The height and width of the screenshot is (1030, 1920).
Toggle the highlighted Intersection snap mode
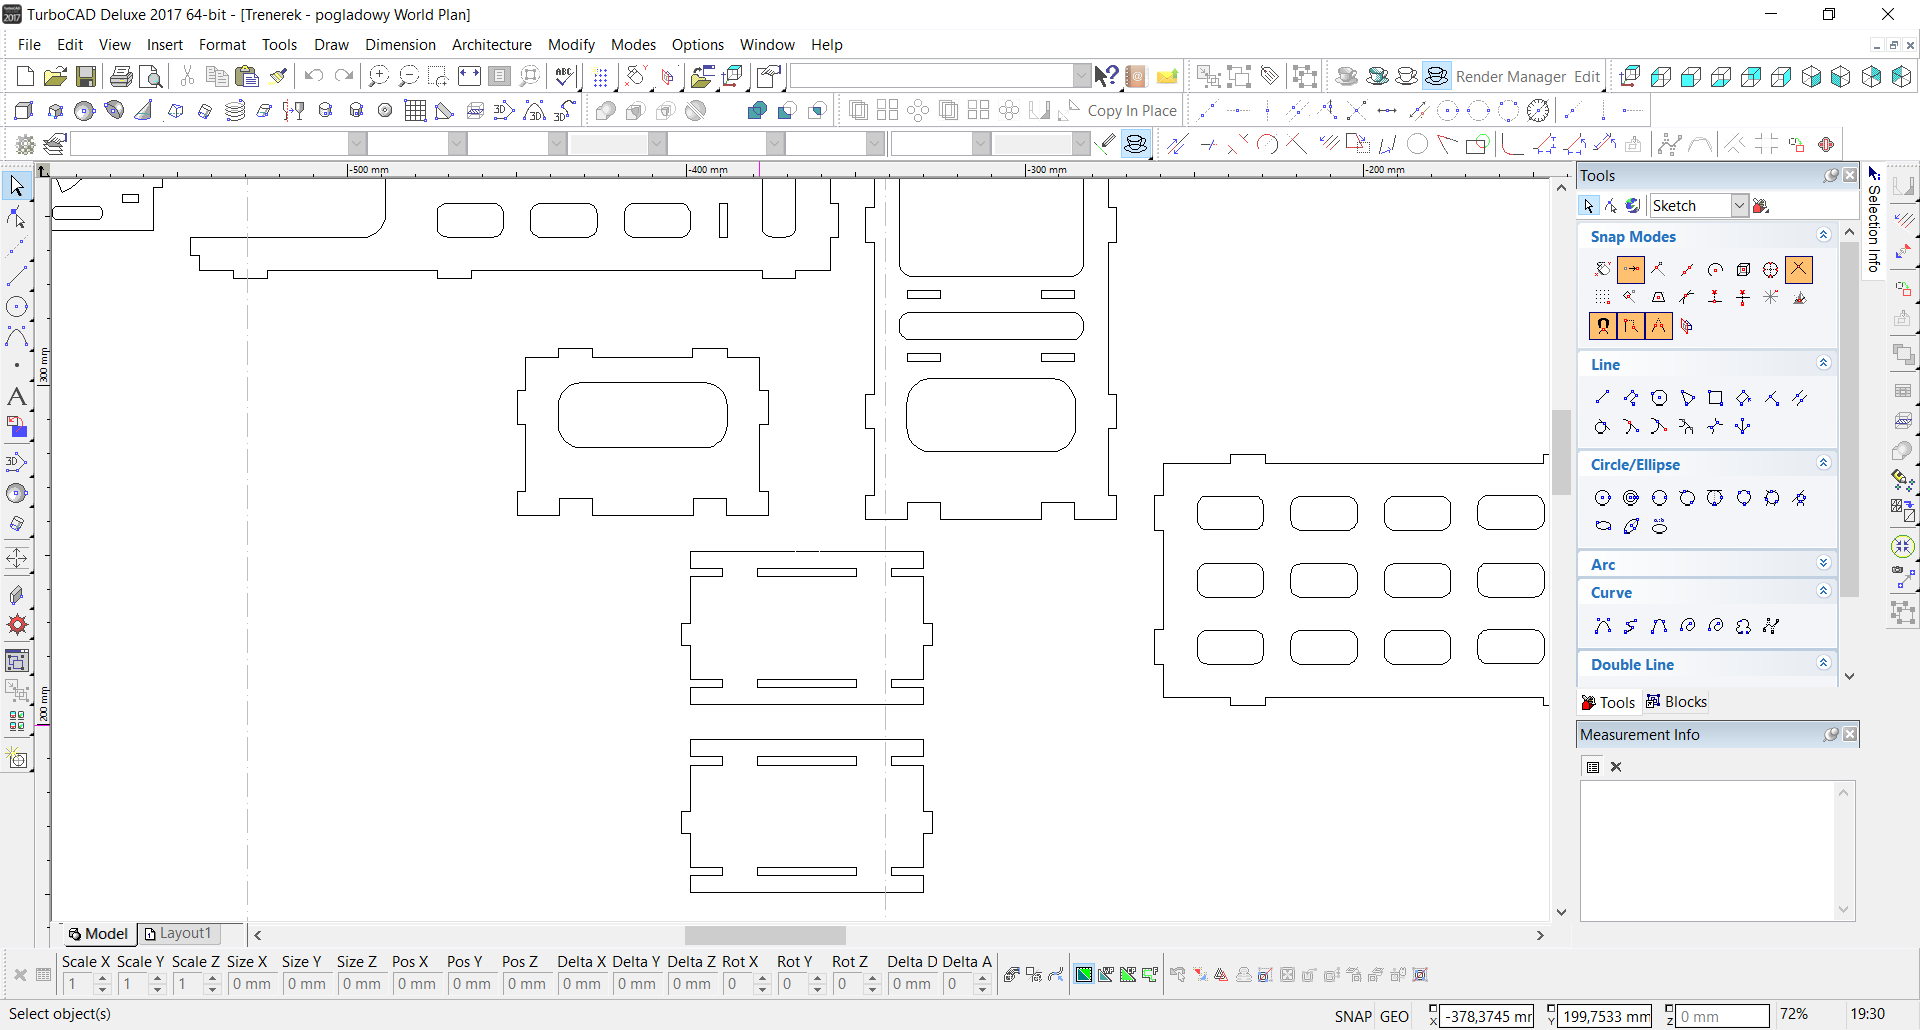[x=1798, y=269]
